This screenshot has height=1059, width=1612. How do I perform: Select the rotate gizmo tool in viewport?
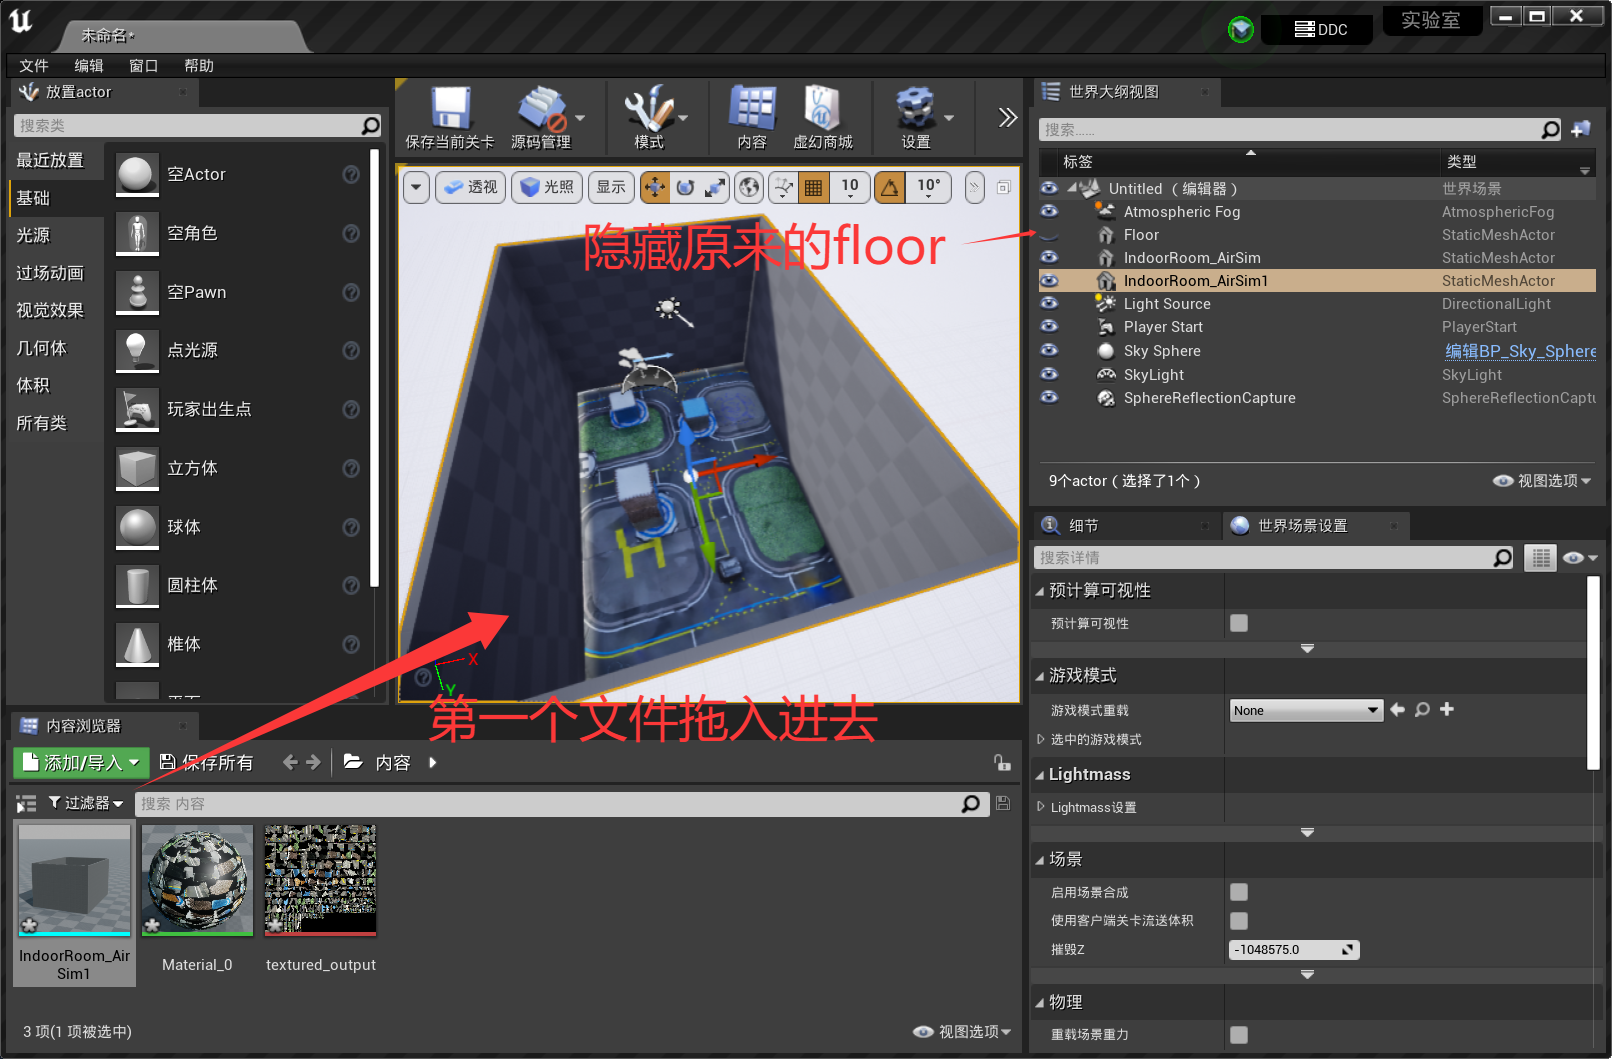point(685,187)
